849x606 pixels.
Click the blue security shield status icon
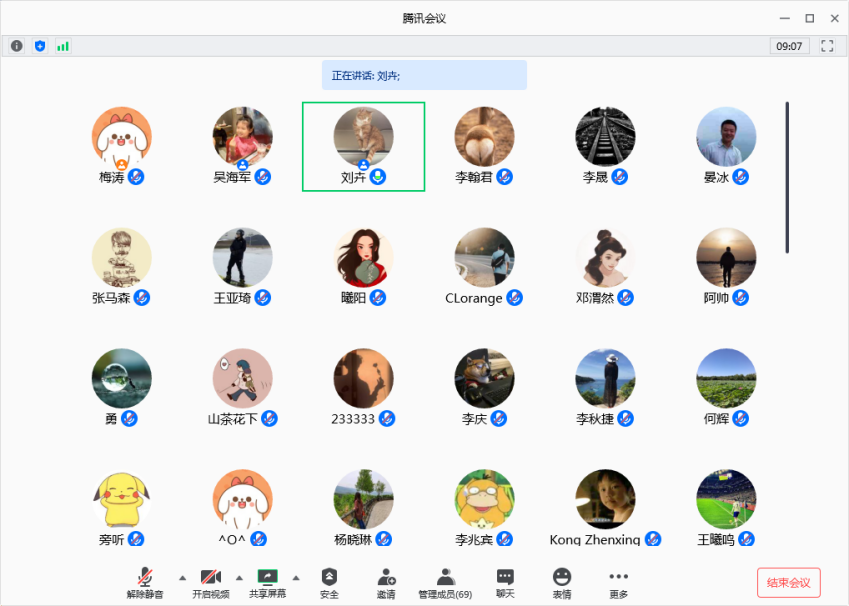[x=40, y=46]
